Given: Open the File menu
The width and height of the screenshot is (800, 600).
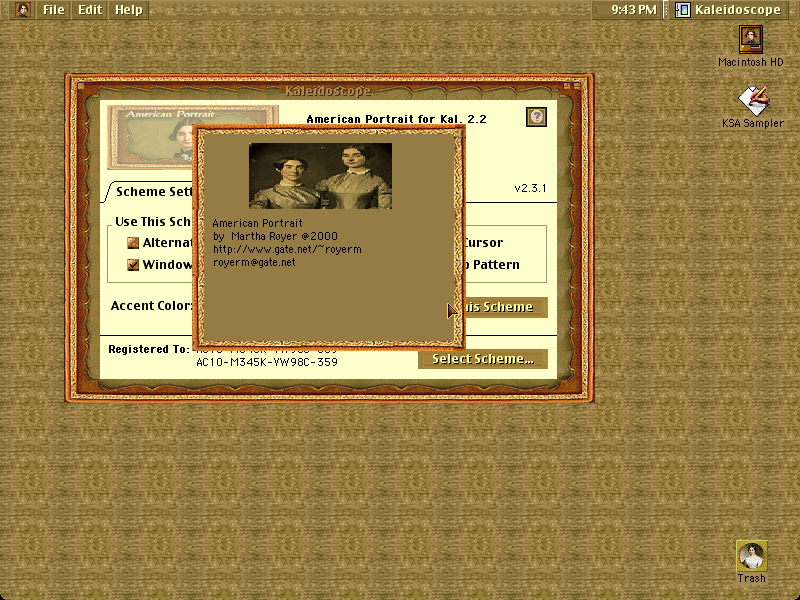Looking at the screenshot, I should pyautogui.click(x=54, y=10).
